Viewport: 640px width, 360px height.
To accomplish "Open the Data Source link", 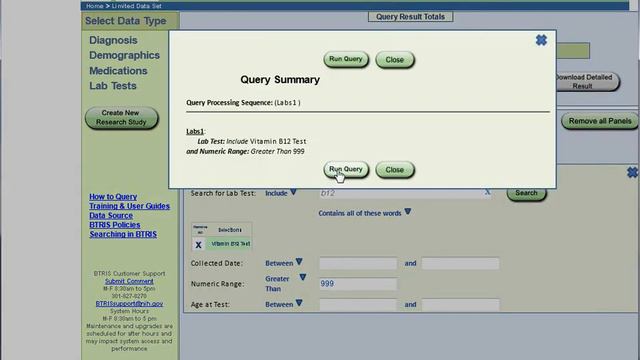I will tap(111, 216).
